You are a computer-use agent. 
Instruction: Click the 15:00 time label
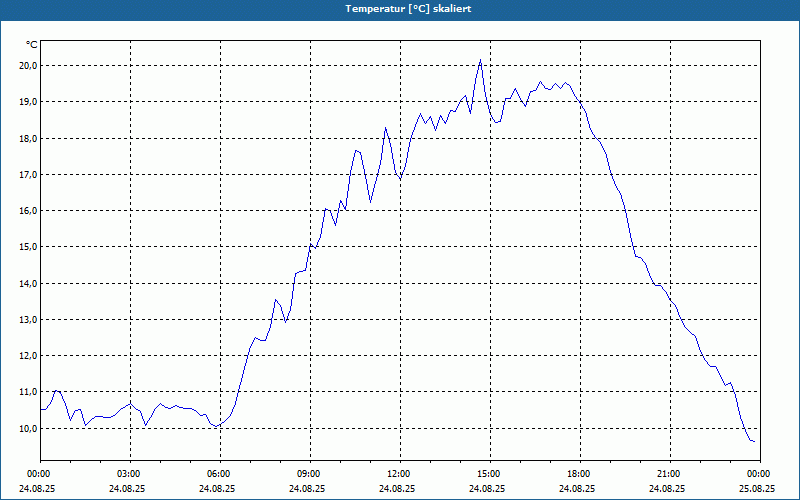coord(488,474)
